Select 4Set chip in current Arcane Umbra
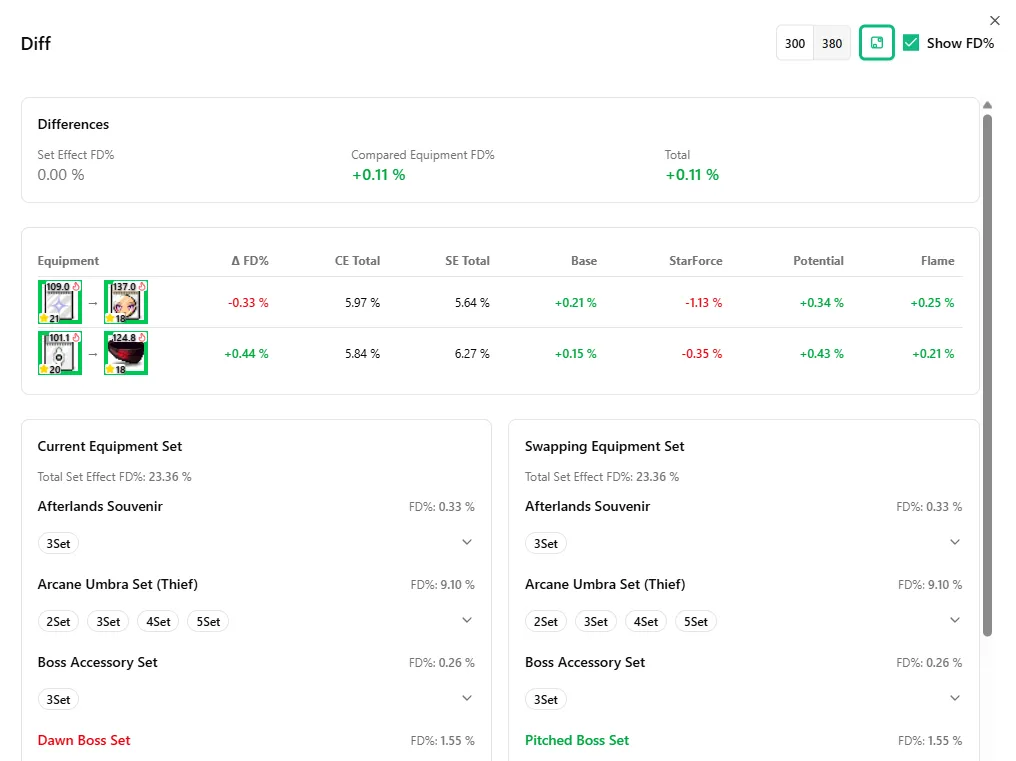 pos(158,622)
